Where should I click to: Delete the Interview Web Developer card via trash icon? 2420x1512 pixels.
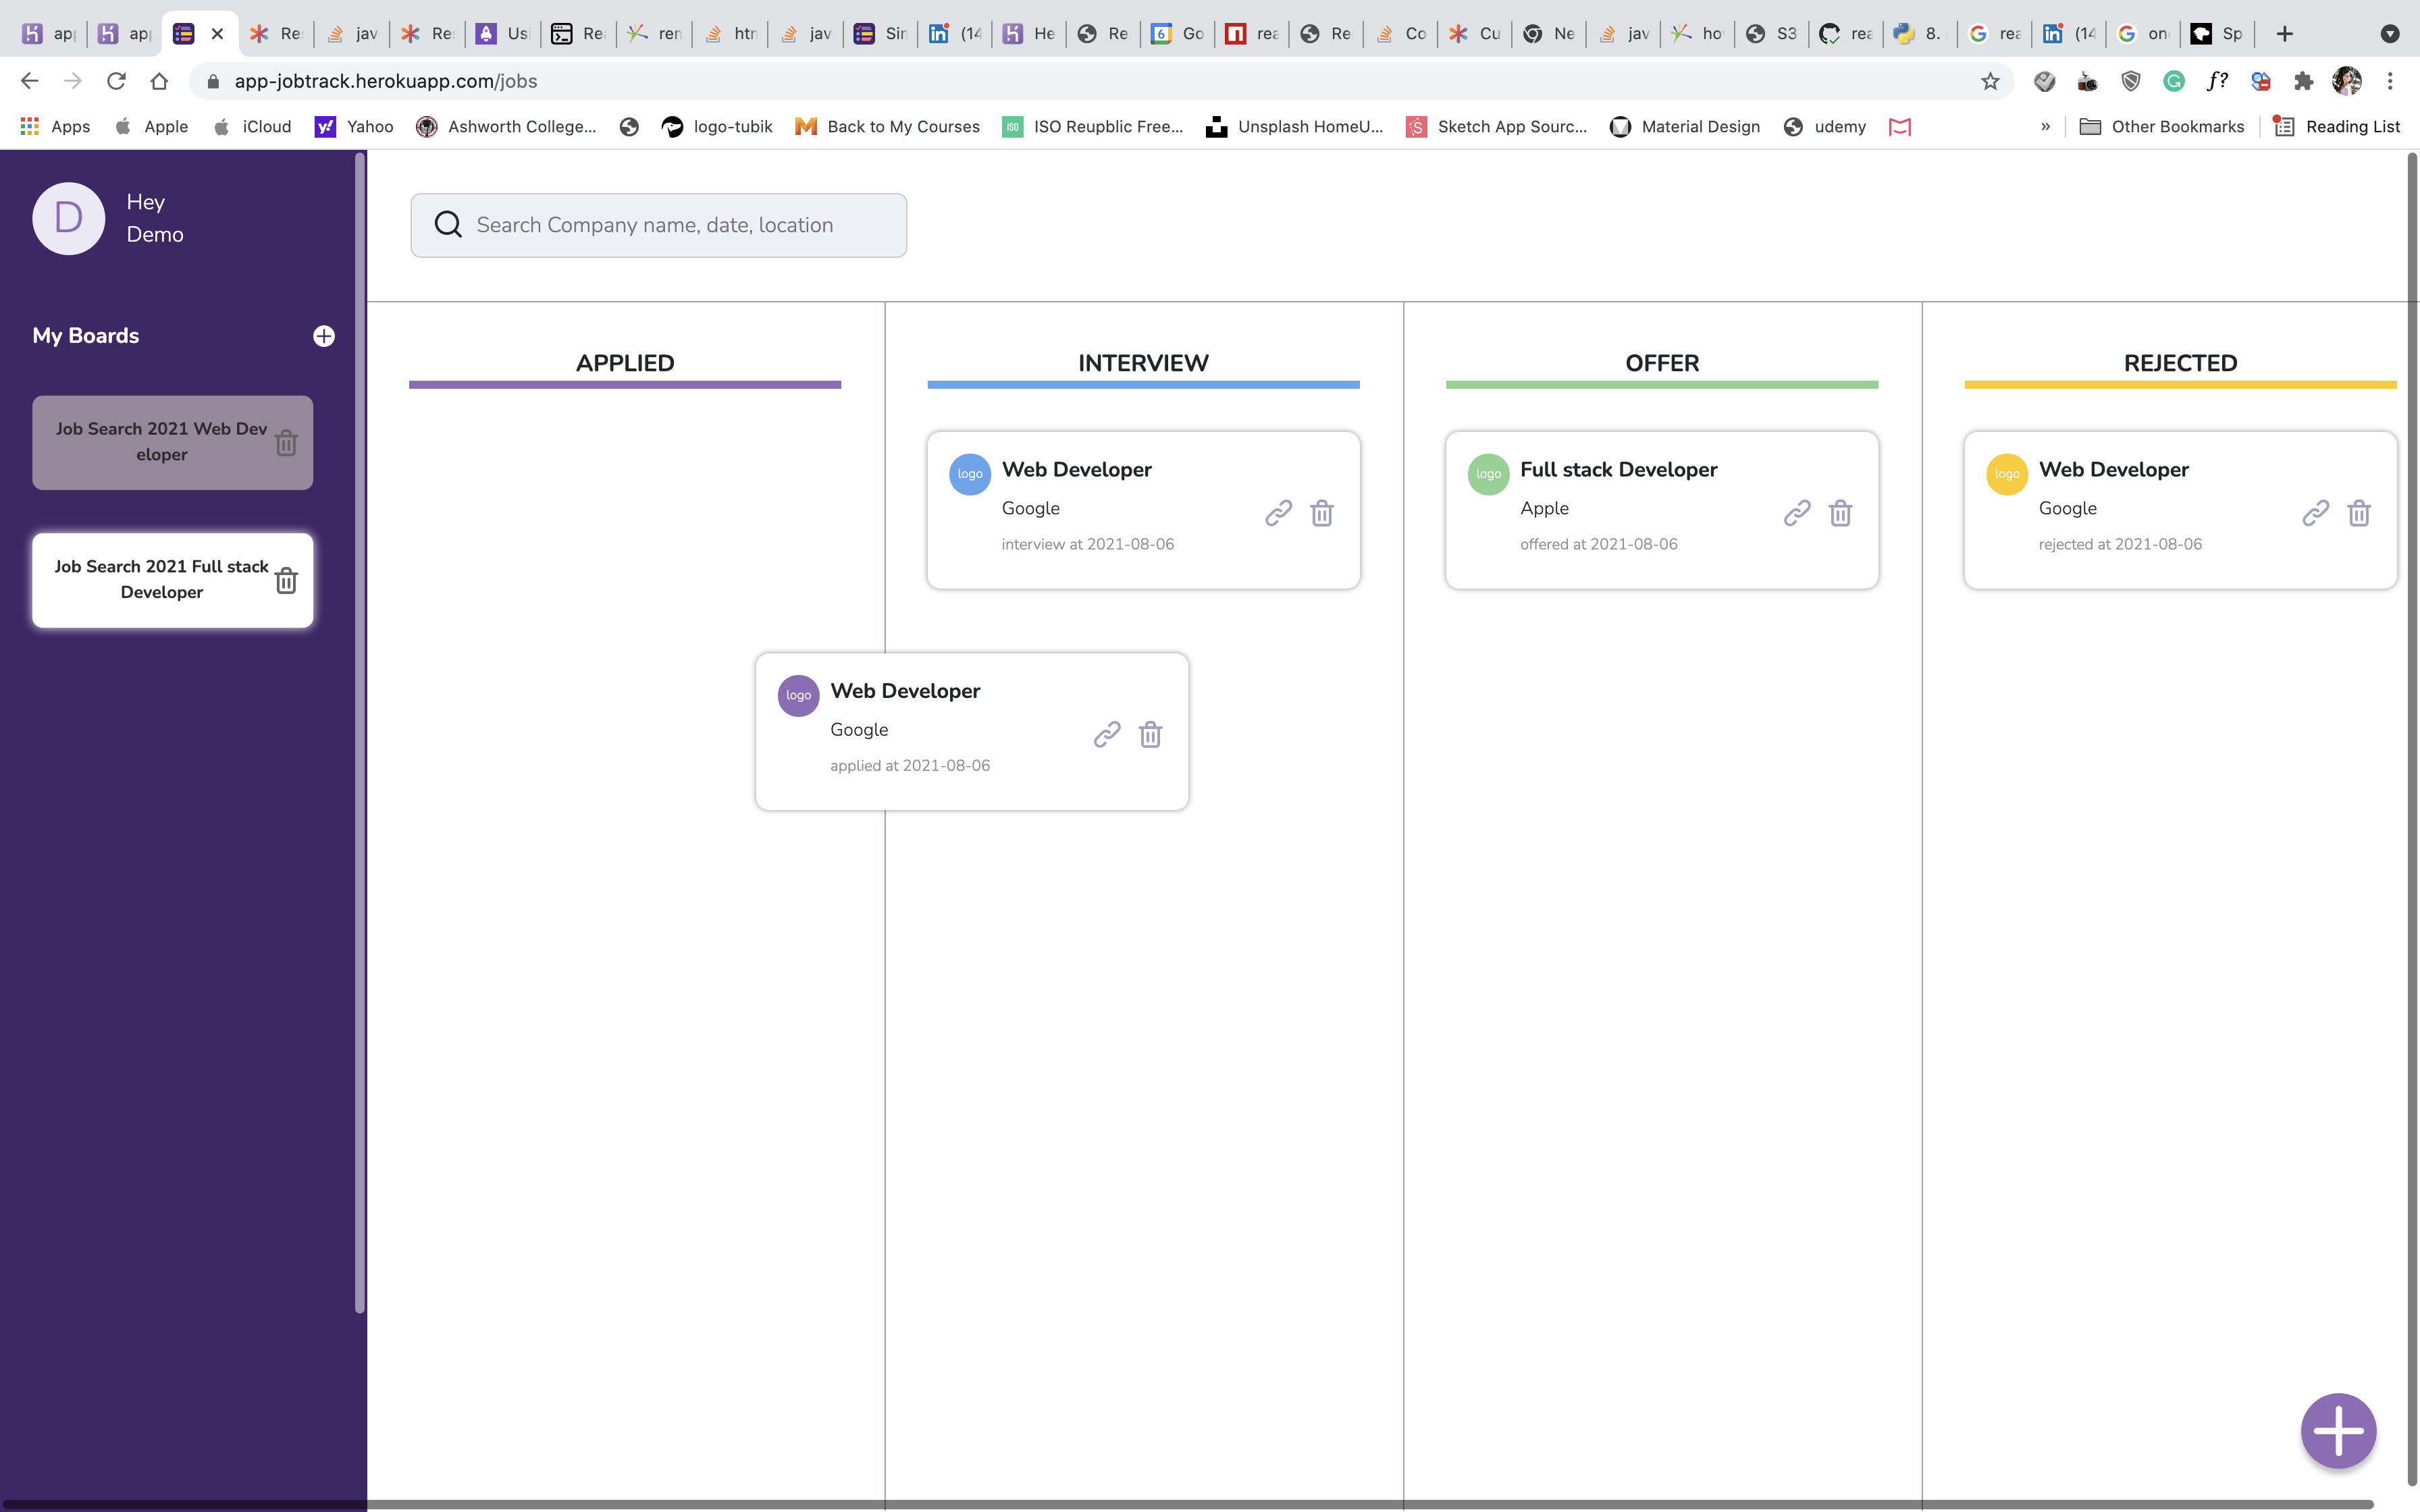(1322, 513)
